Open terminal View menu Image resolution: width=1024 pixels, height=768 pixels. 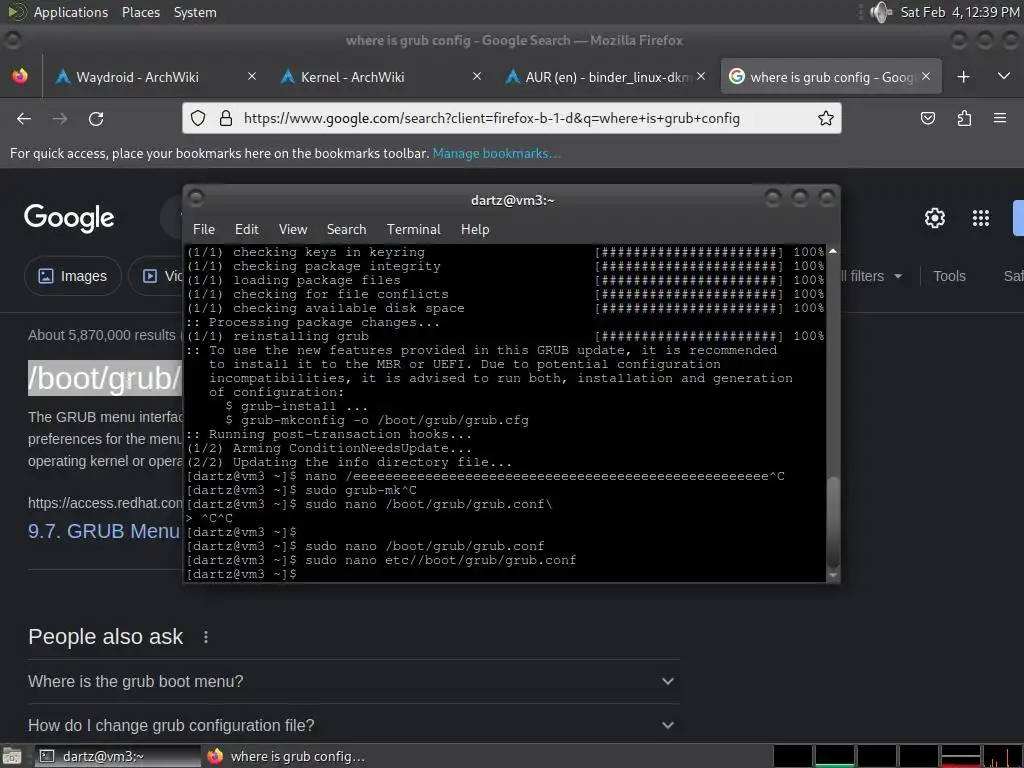(293, 229)
